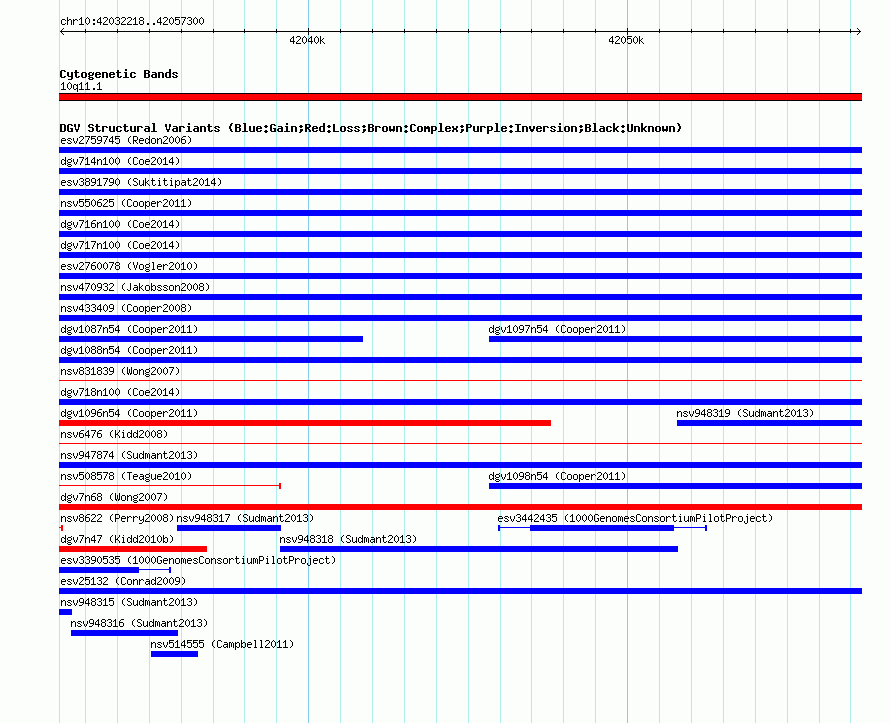Click the dgv1097n54 (Cooper2011) label

tap(557, 329)
